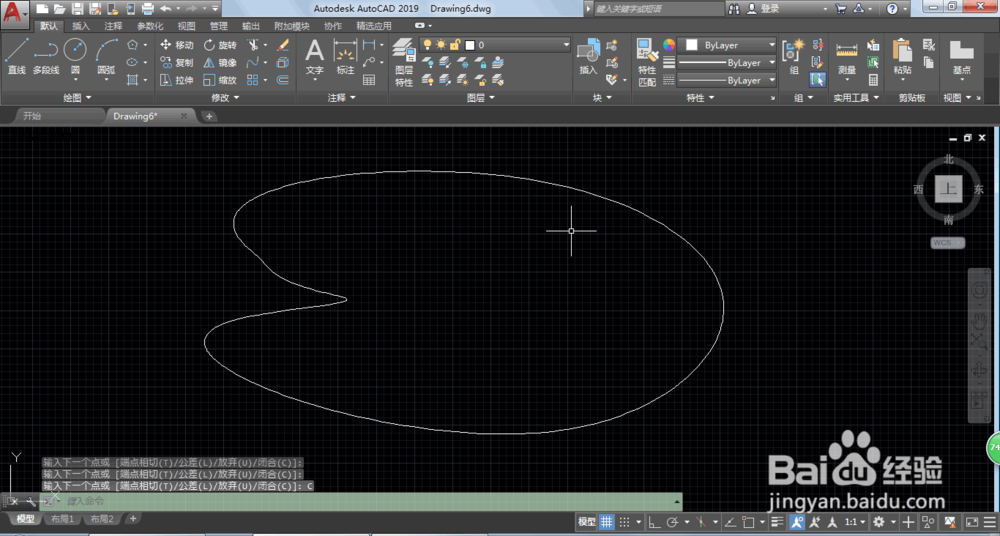Viewport: 1000px width, 536px height.
Task: Click the ViewCube 上 top face
Action: [949, 190]
